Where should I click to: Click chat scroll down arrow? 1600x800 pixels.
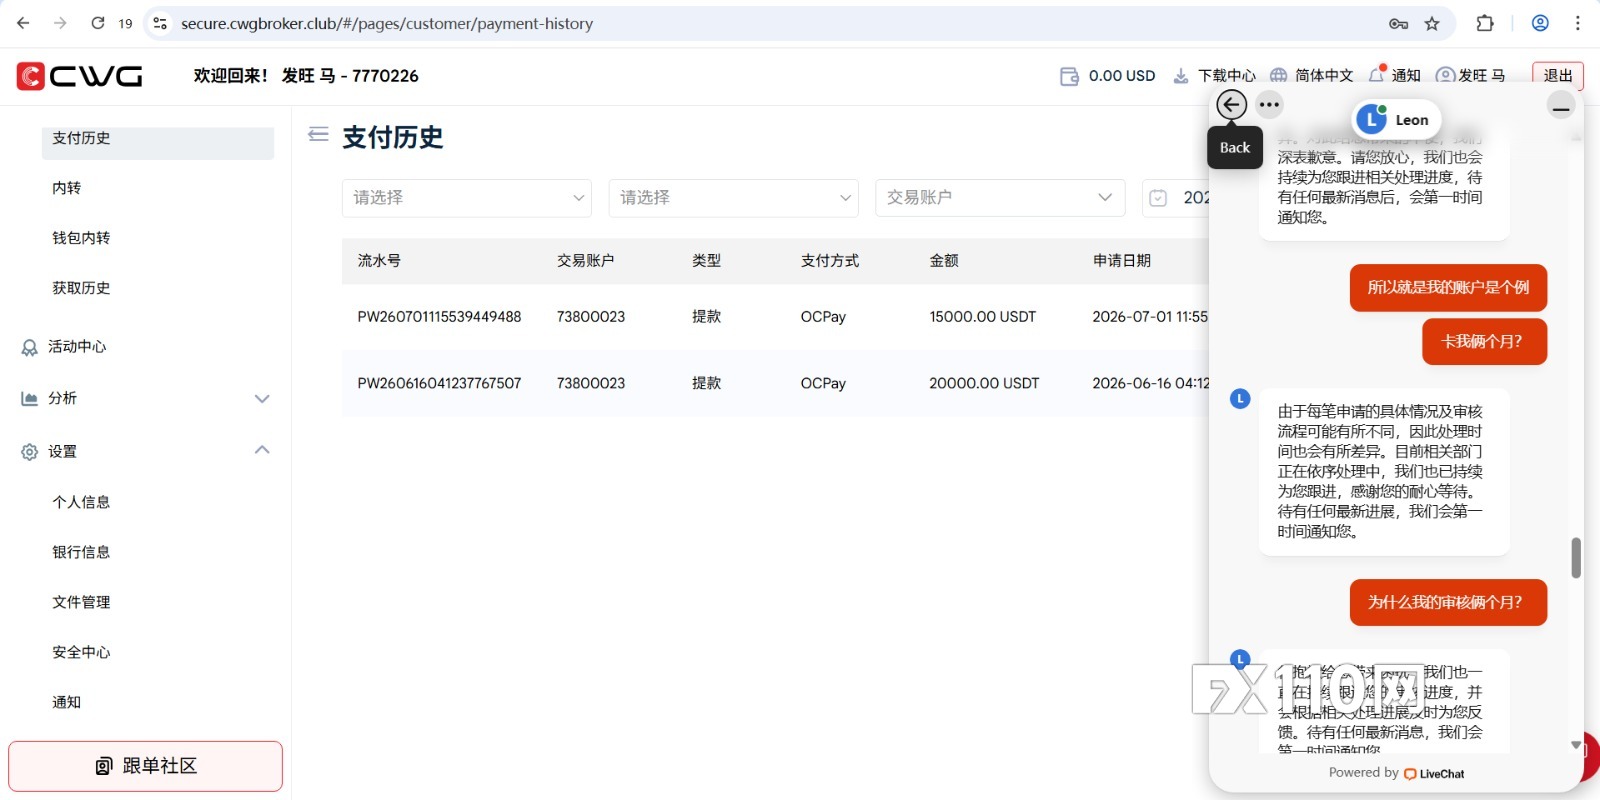tap(1576, 744)
